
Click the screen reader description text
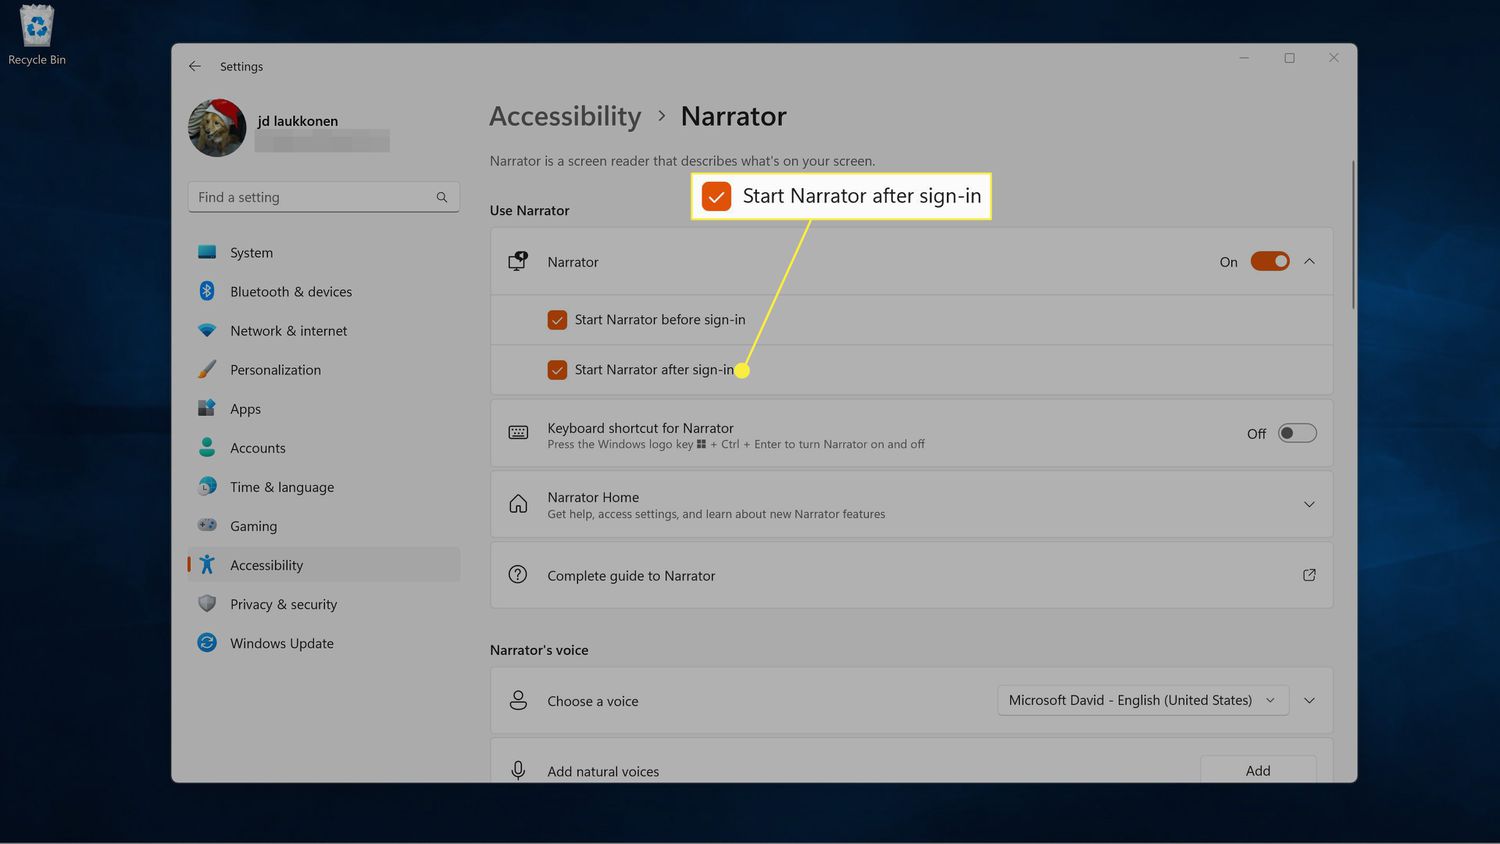pyautogui.click(x=682, y=161)
